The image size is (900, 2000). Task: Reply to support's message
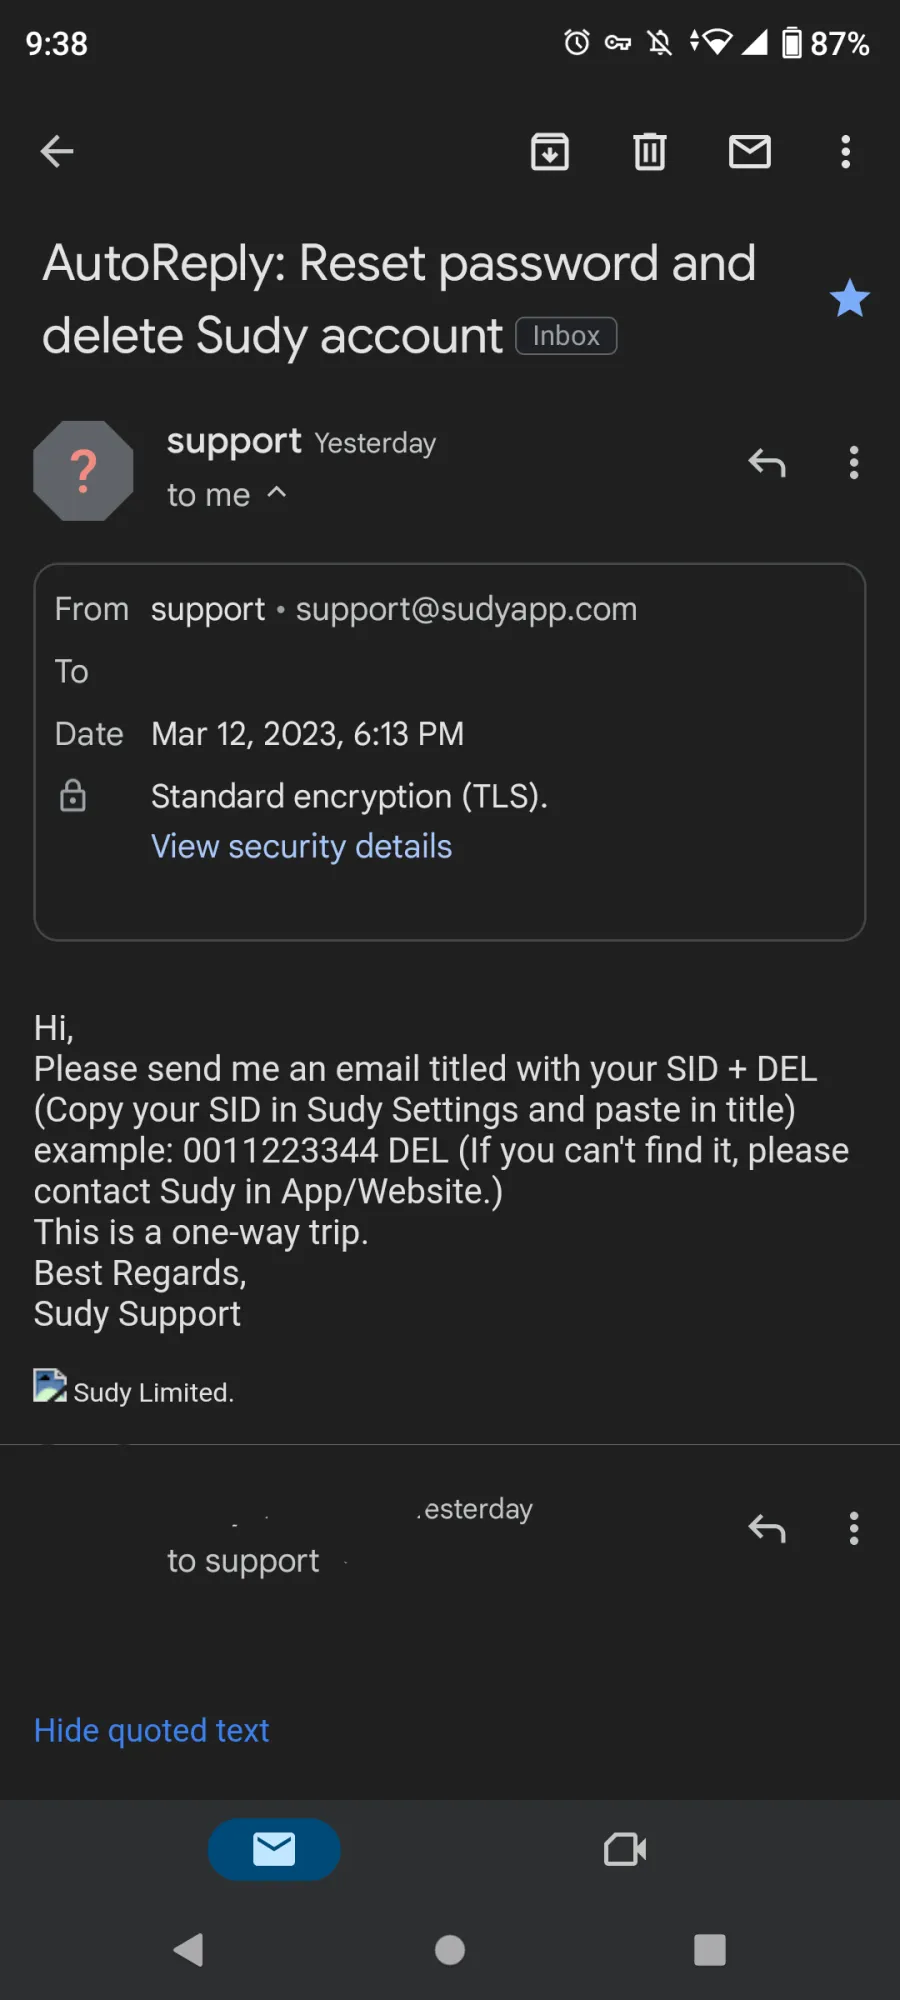click(x=767, y=463)
